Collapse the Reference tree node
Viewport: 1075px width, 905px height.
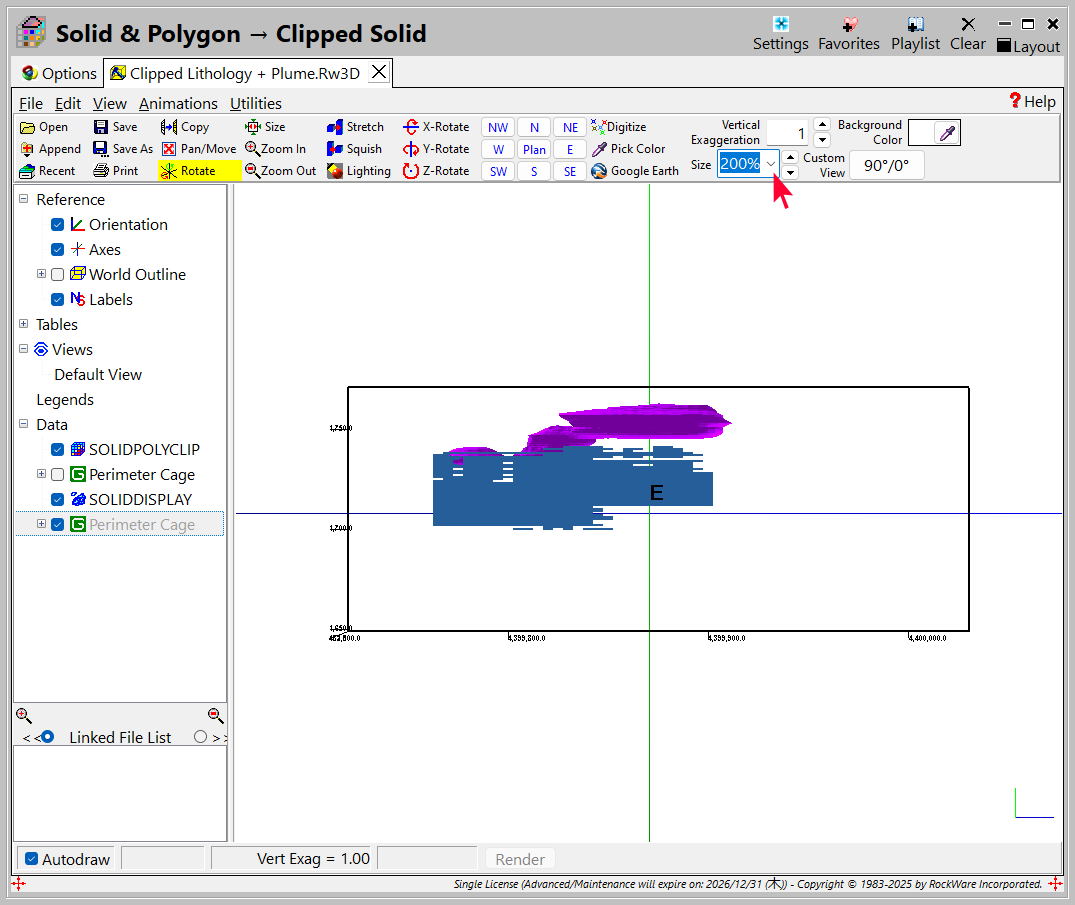pyautogui.click(x=24, y=199)
